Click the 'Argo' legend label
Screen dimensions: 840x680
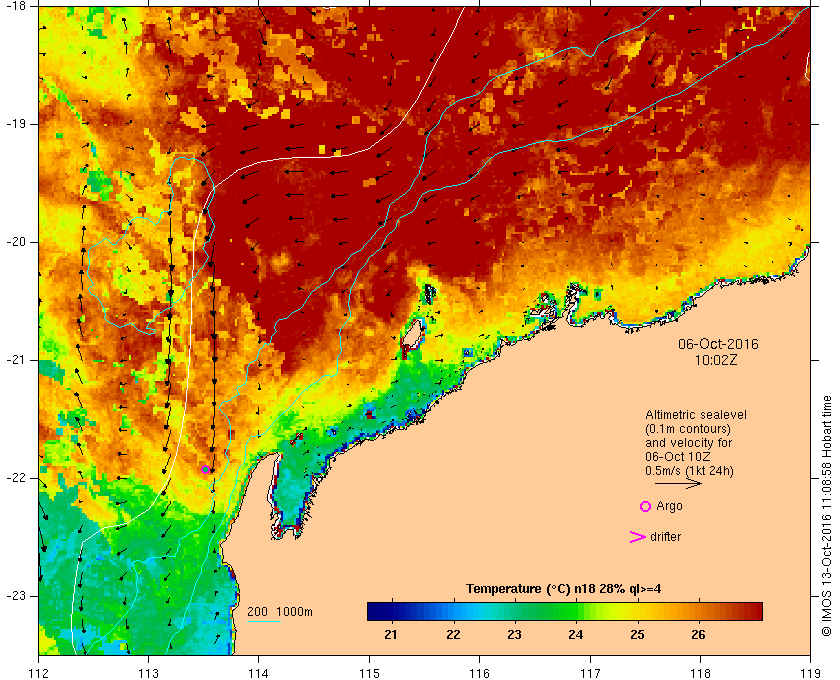click(x=669, y=506)
